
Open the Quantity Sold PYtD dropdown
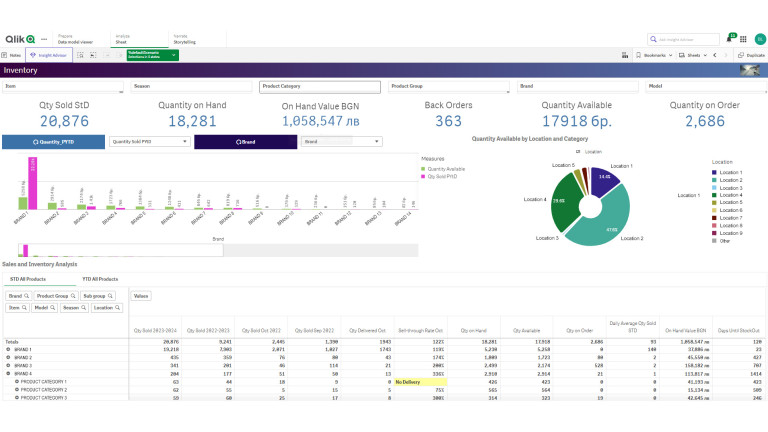click(x=149, y=142)
